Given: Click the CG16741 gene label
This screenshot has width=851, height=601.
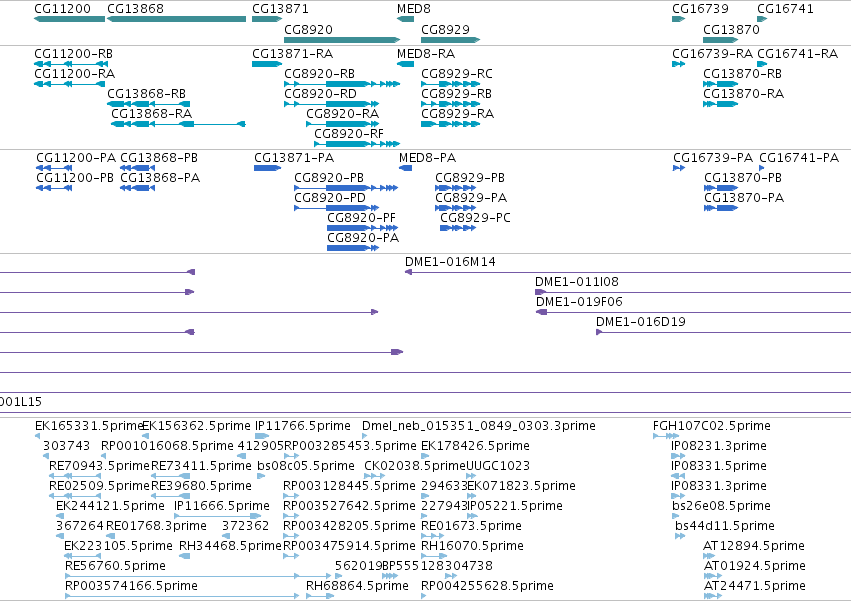Looking at the screenshot, I should point(785,9).
